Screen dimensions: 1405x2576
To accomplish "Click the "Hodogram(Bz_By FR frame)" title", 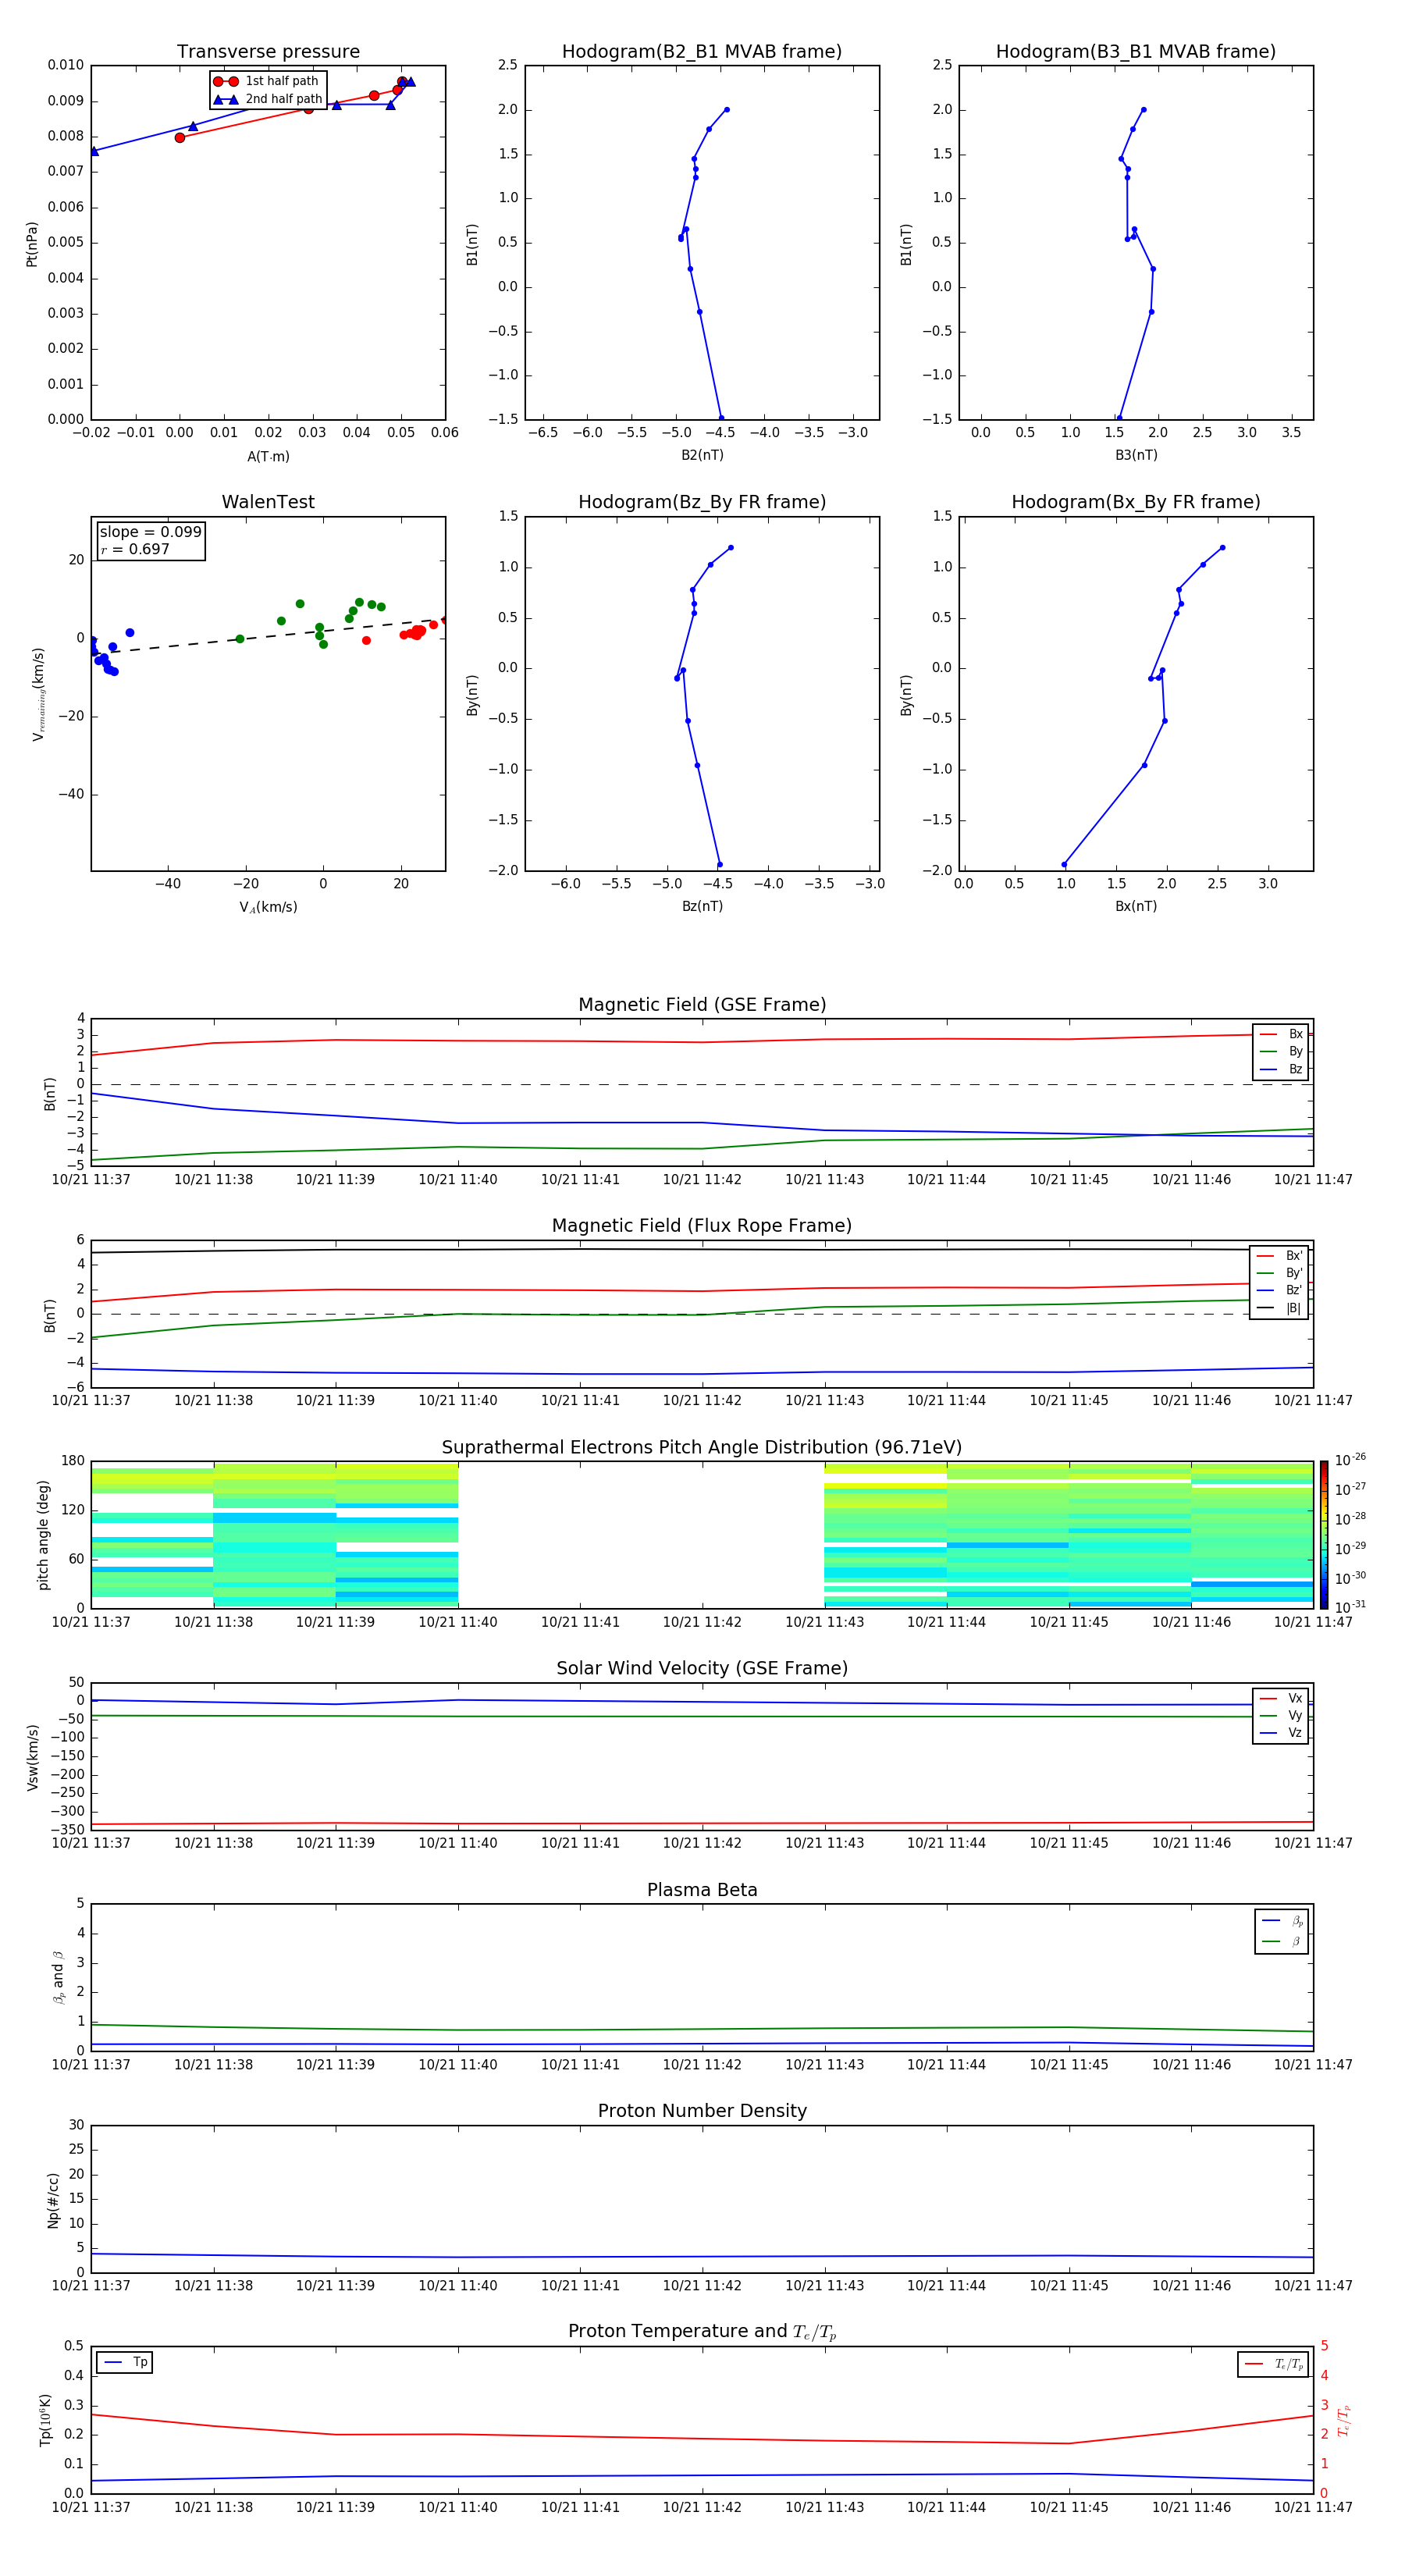I will 702,502.
